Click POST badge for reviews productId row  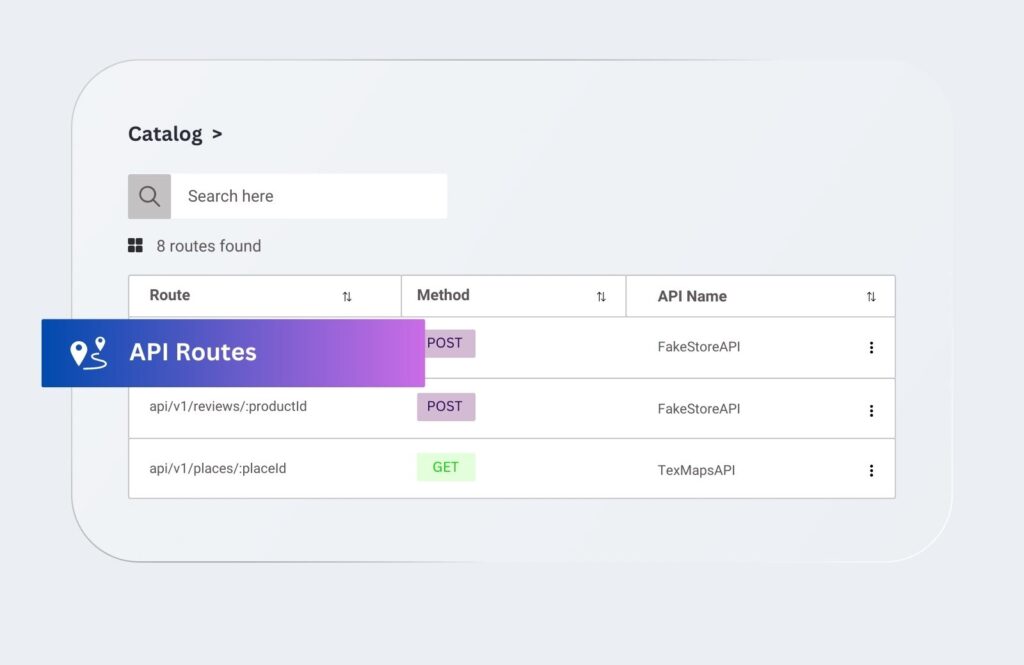pyautogui.click(x=446, y=406)
